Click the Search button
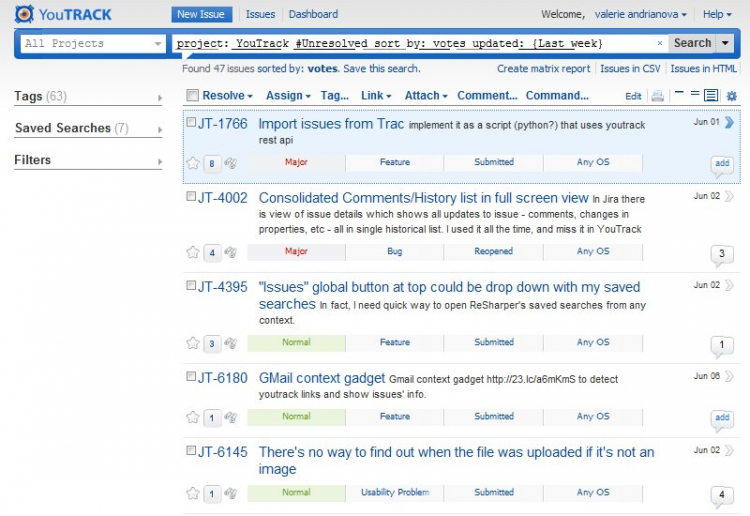This screenshot has height=516, width=750. tap(692, 43)
